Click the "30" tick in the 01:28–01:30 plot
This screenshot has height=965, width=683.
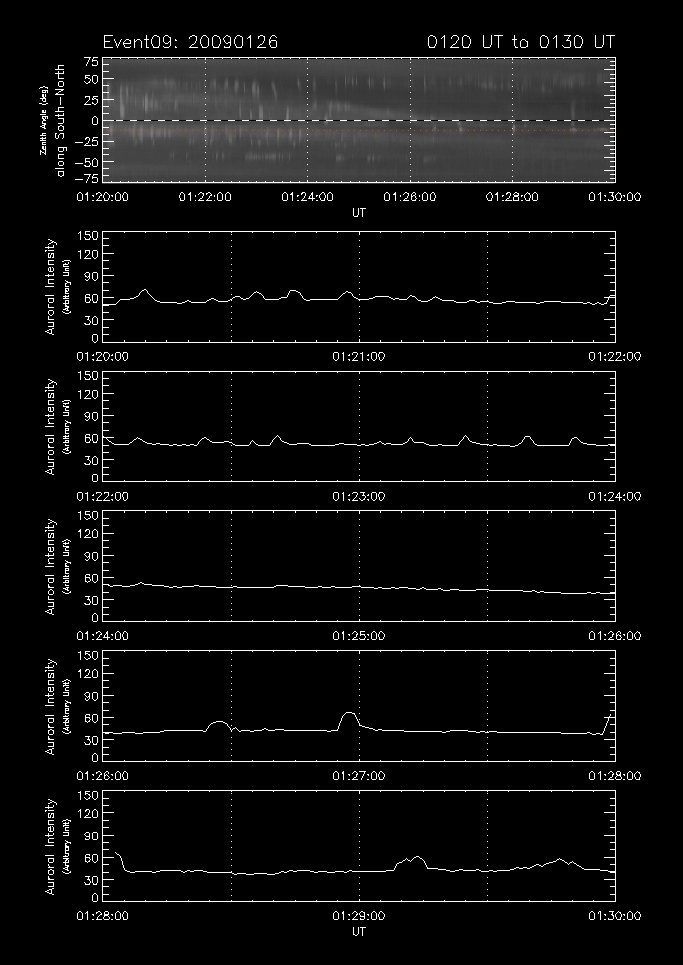point(92,880)
